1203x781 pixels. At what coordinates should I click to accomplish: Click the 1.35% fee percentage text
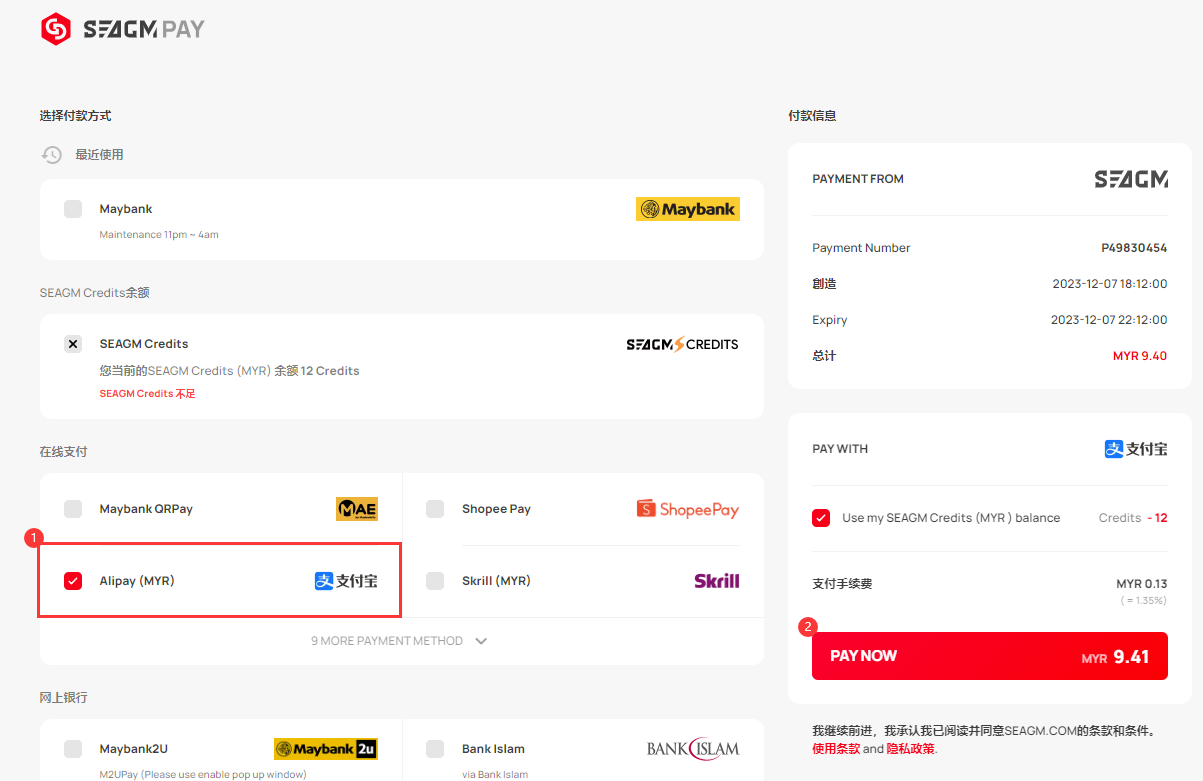(1144, 601)
